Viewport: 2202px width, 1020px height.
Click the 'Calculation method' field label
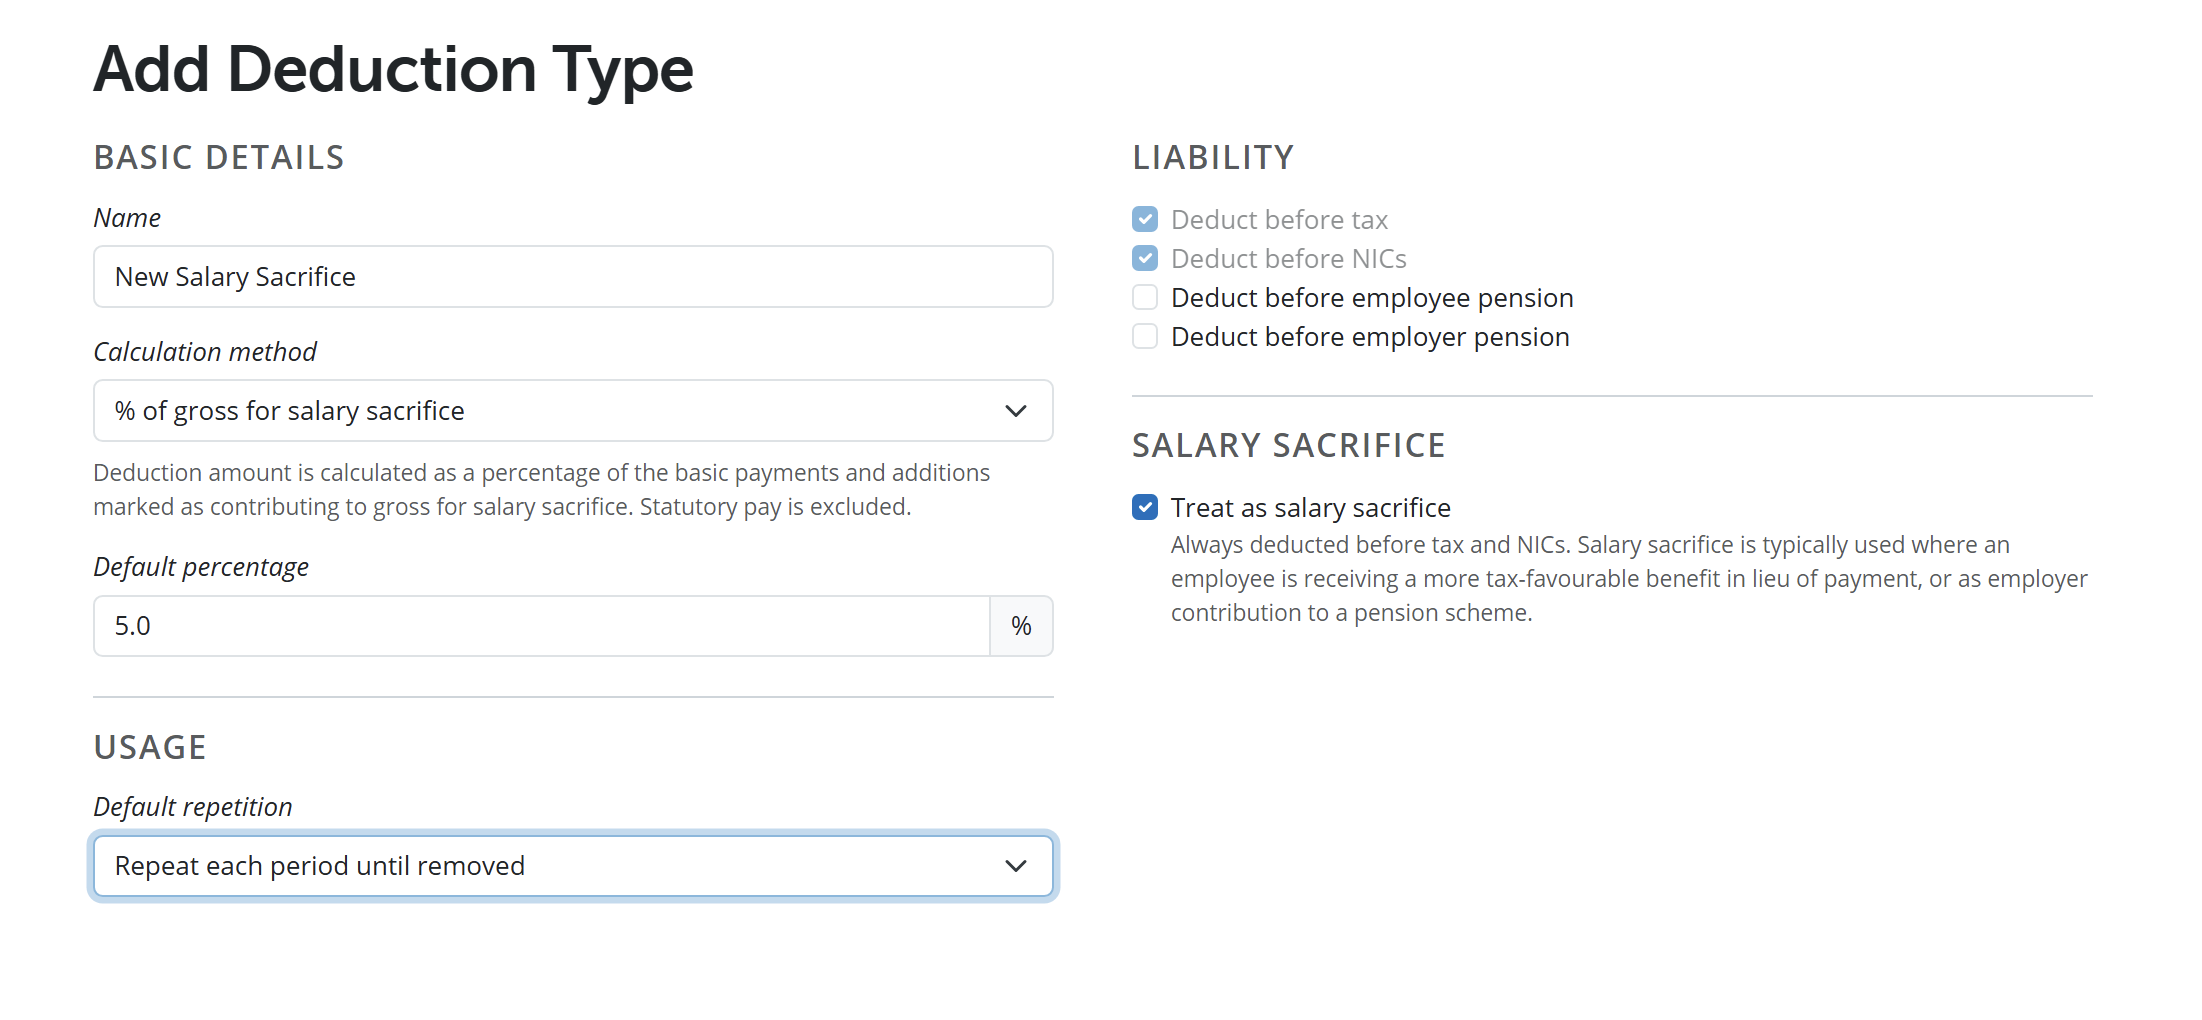pyautogui.click(x=205, y=352)
